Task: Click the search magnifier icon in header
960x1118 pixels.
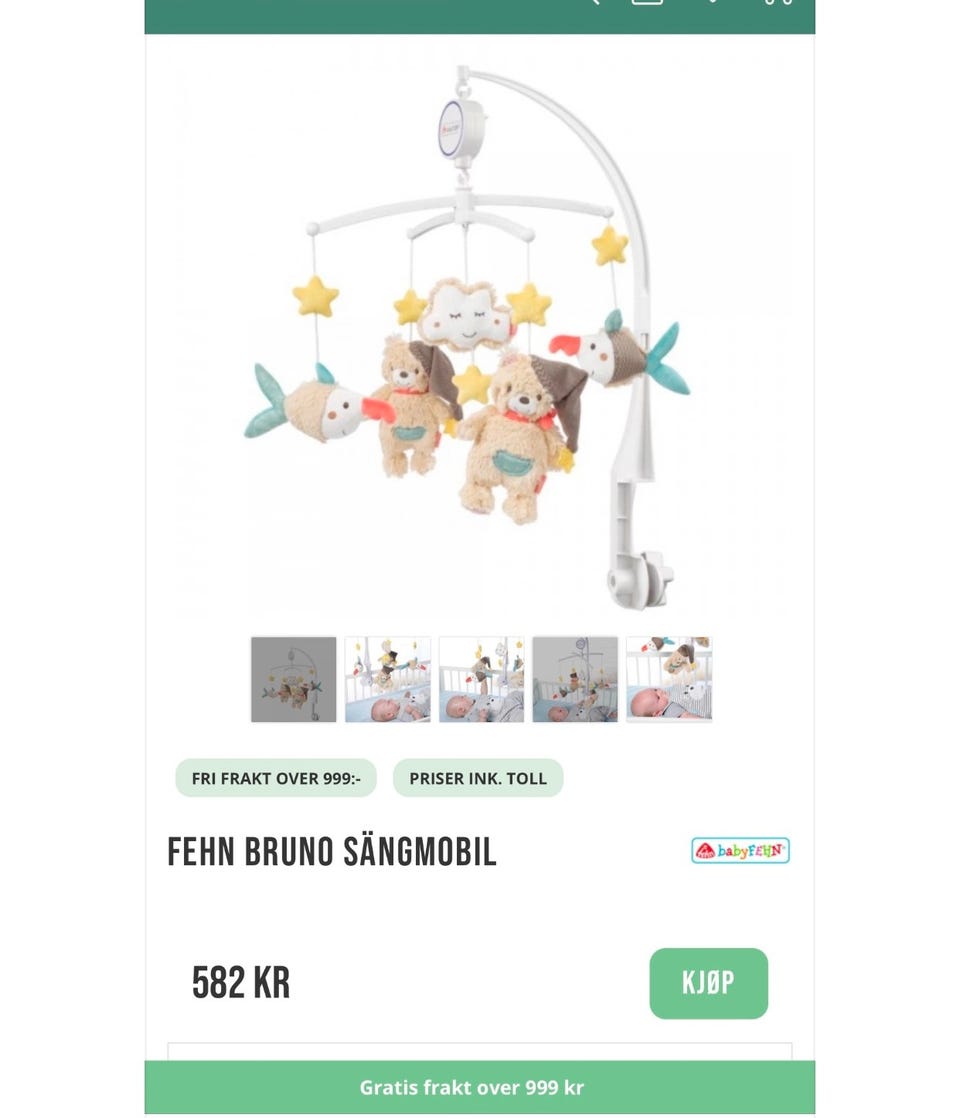Action: 594,2
